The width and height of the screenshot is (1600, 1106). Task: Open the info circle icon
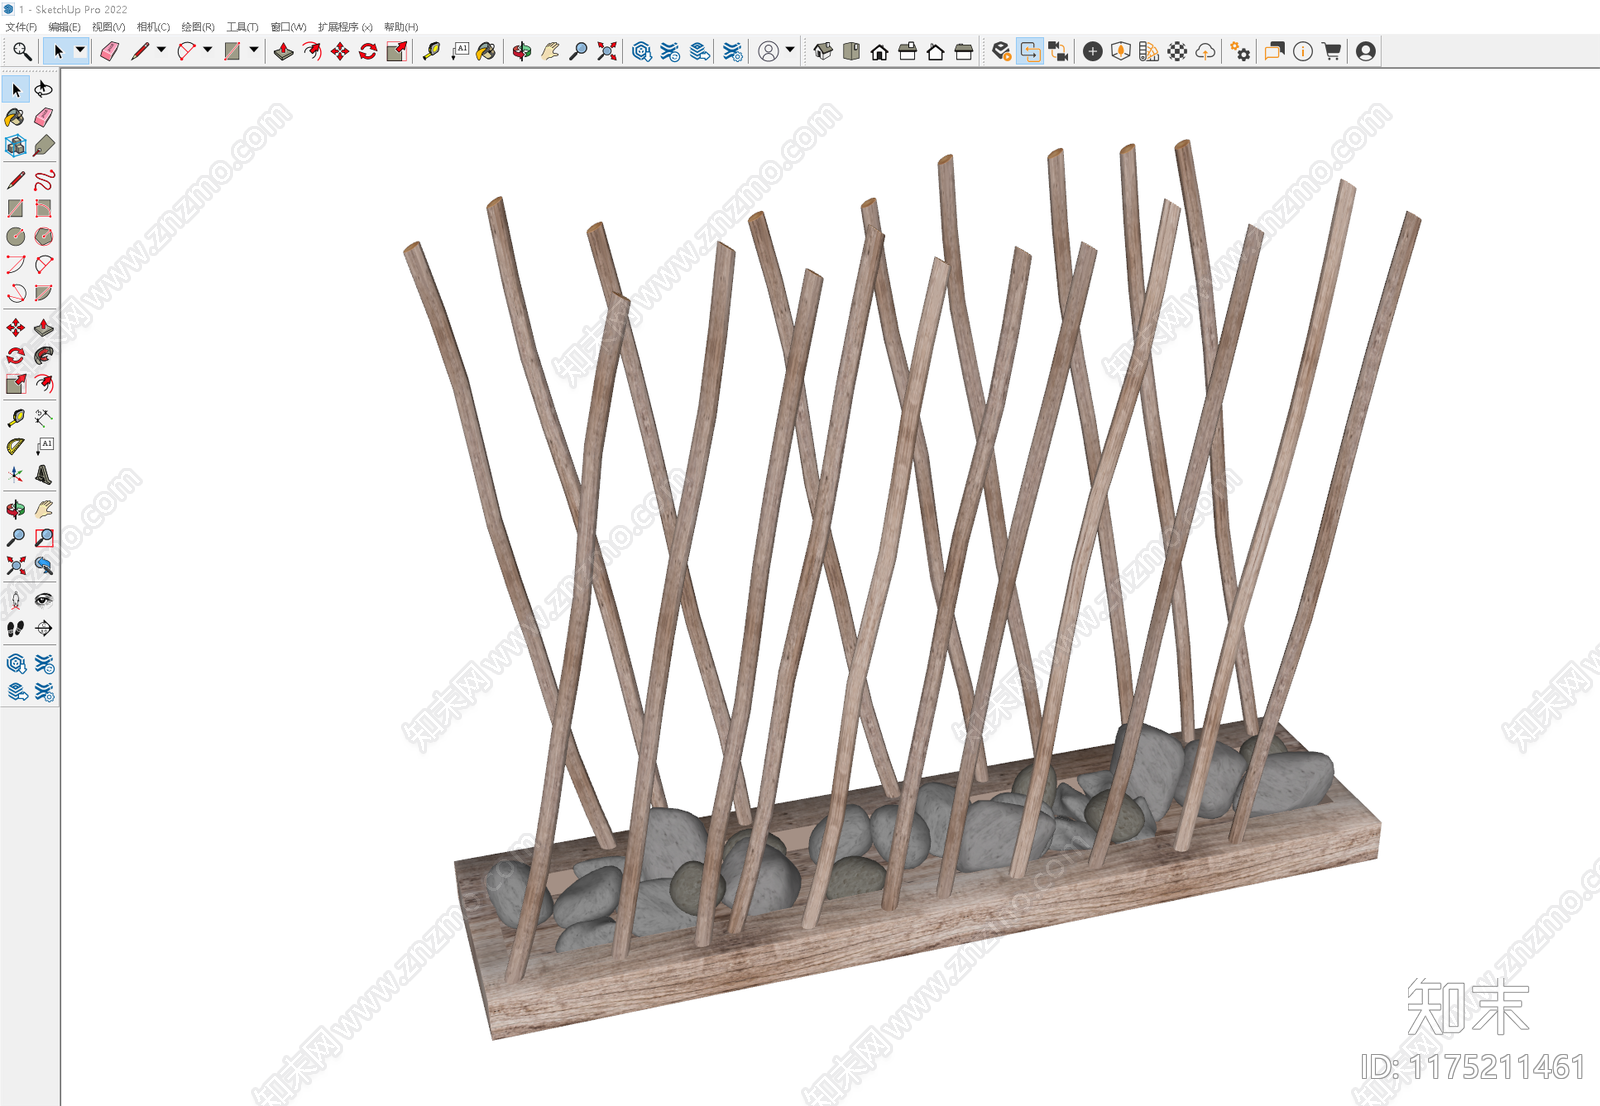(1302, 51)
